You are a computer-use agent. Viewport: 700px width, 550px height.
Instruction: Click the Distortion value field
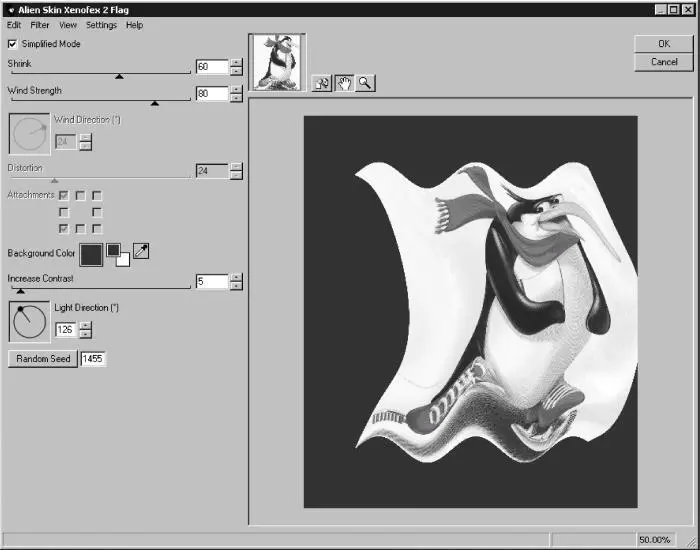pyautogui.click(x=212, y=171)
